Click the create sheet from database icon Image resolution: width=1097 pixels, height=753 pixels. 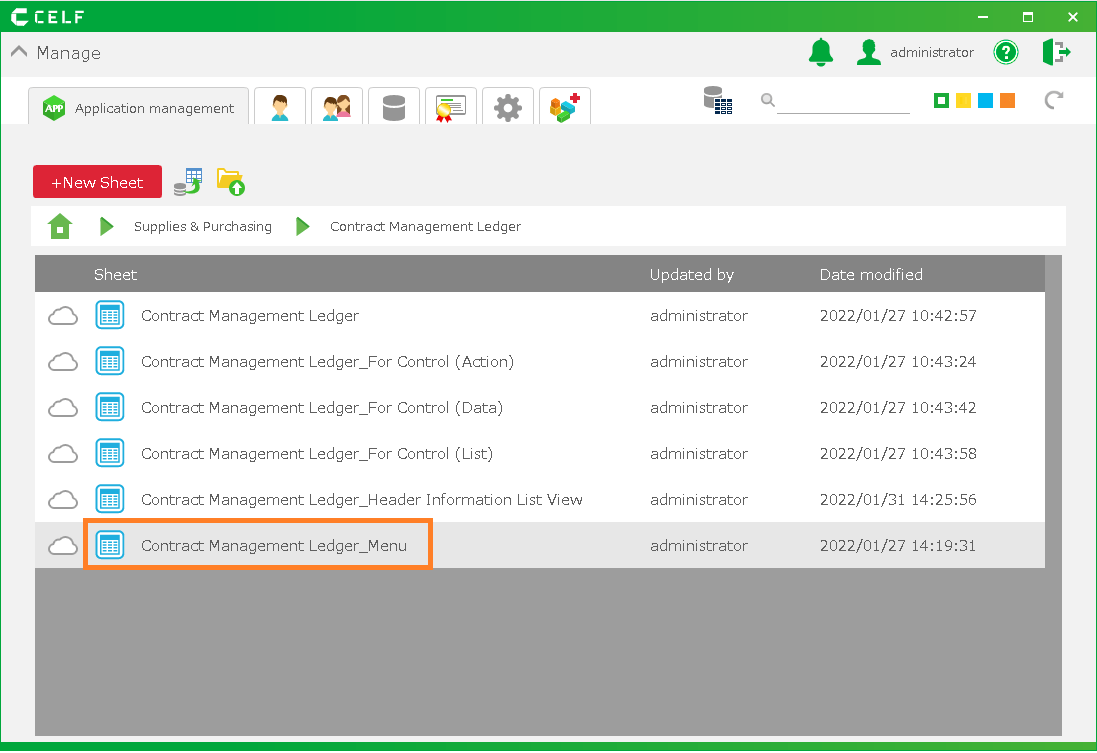[x=187, y=182]
